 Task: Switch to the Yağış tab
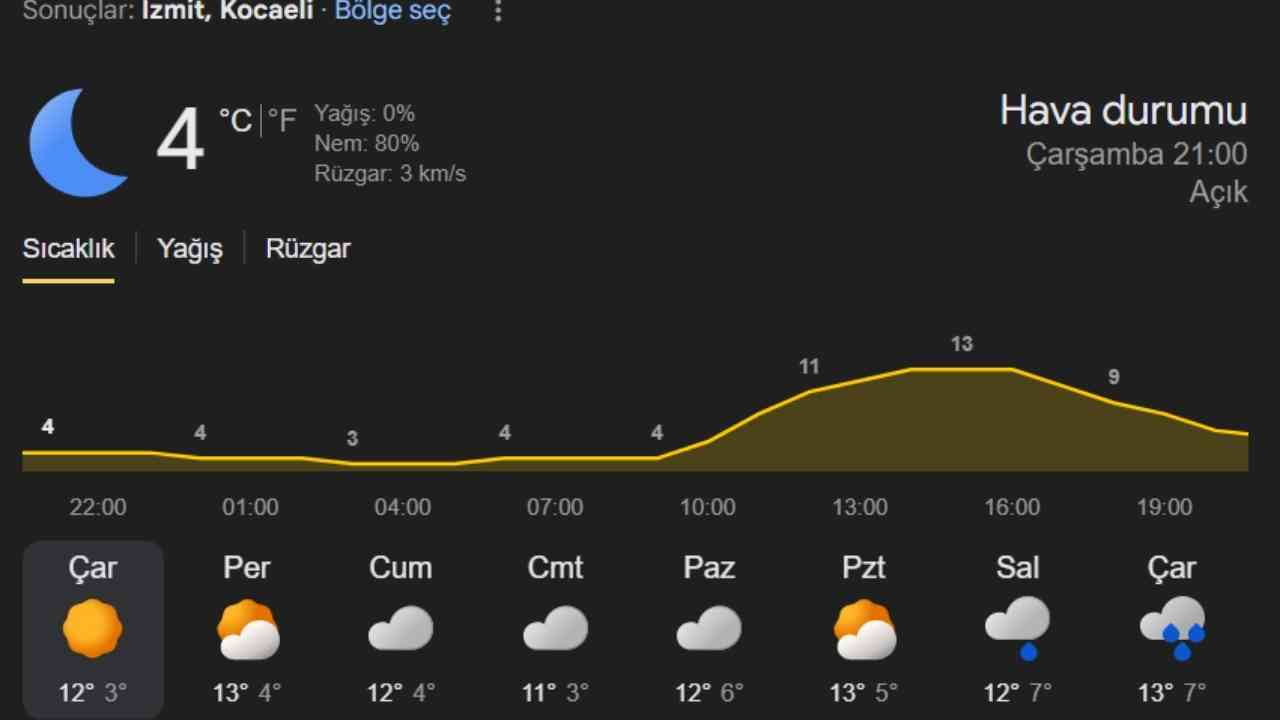click(190, 249)
